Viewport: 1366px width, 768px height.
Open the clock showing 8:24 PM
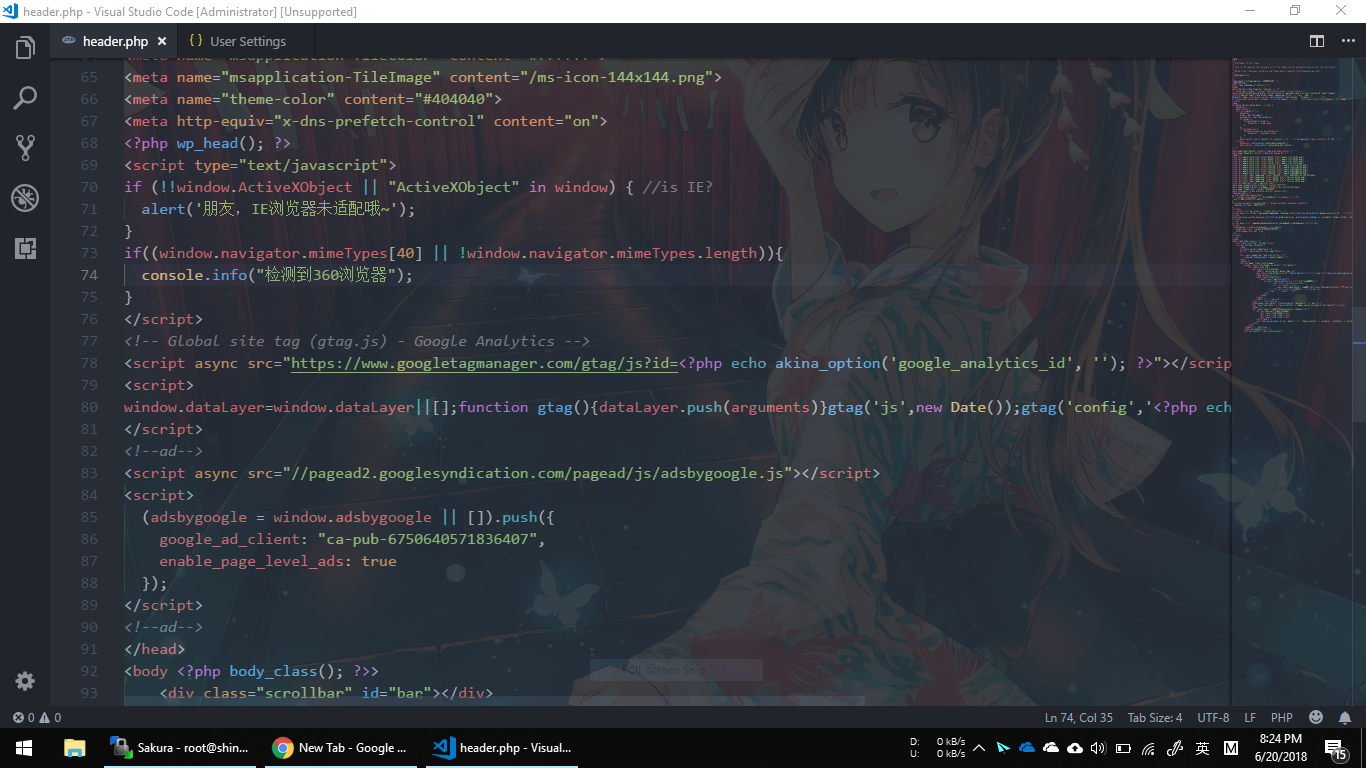pos(1279,747)
